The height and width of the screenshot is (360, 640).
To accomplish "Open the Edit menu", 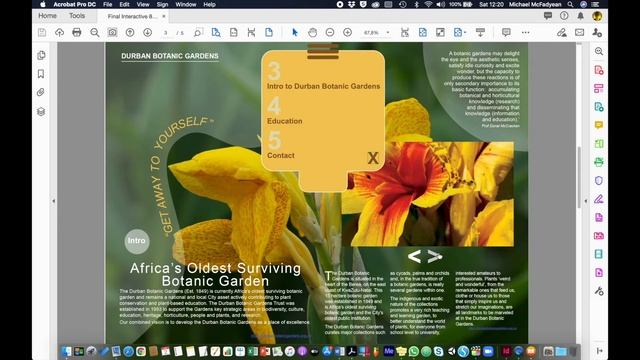I will pyautogui.click(x=124, y=4).
